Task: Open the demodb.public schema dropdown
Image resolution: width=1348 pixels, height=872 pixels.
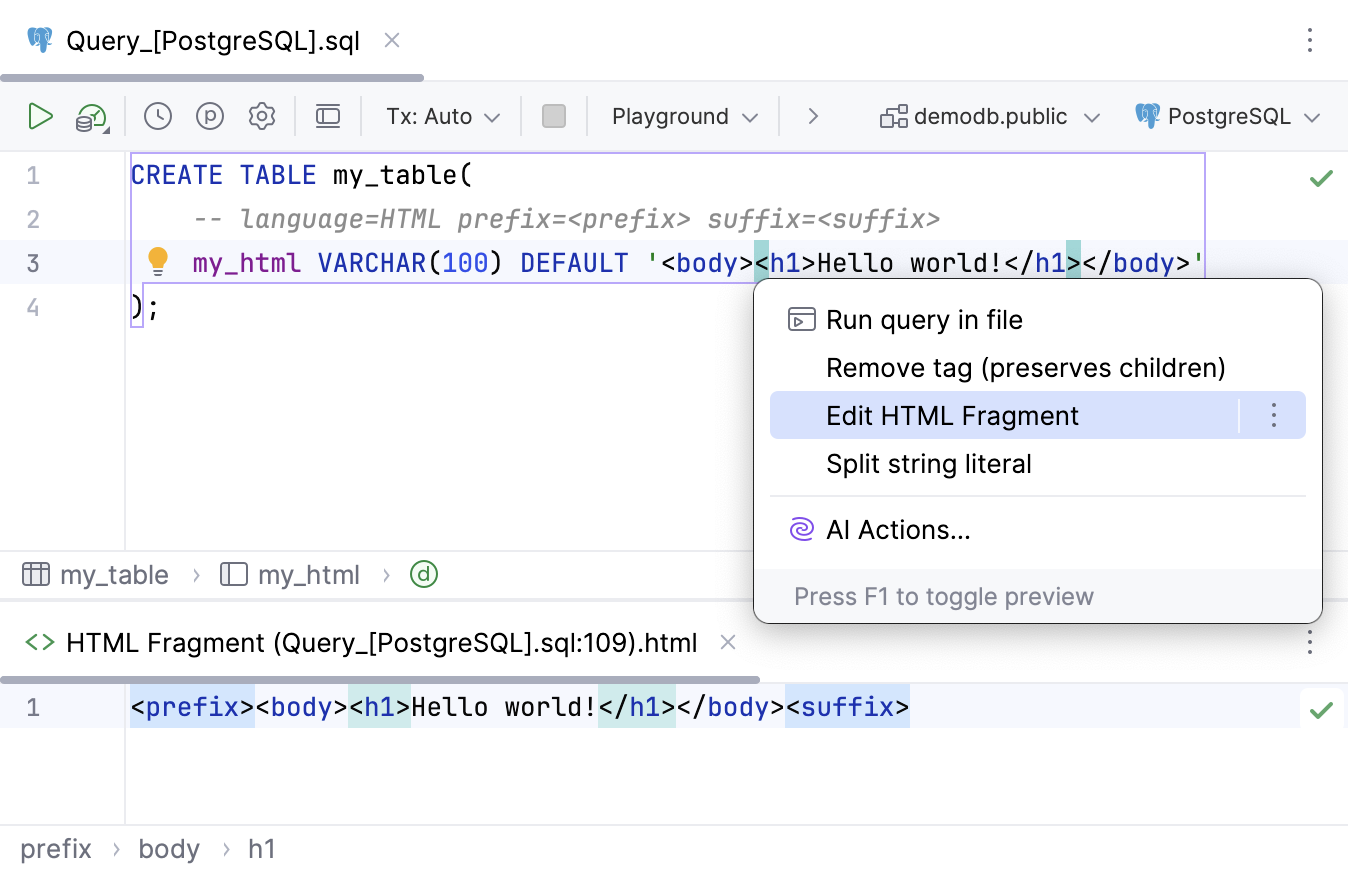Action: (988, 116)
